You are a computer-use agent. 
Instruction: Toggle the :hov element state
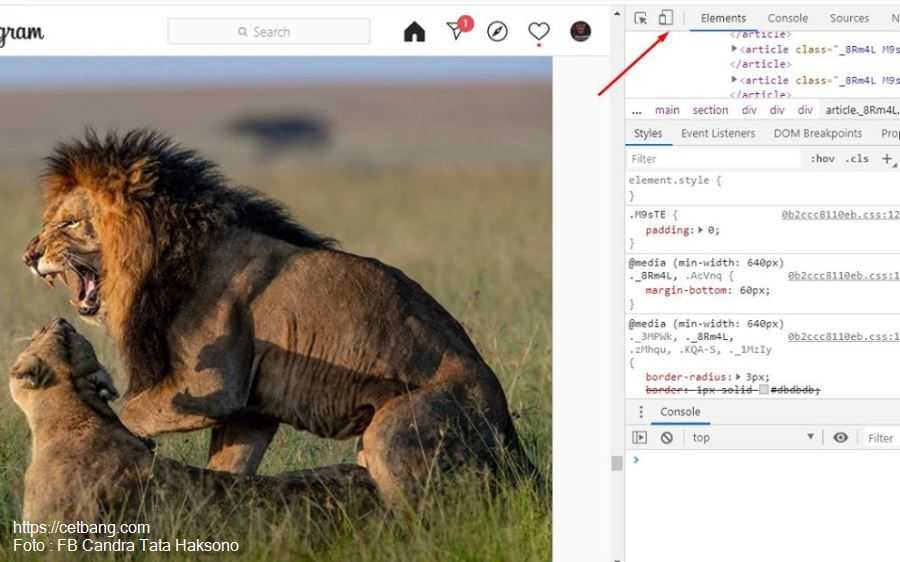pos(822,159)
